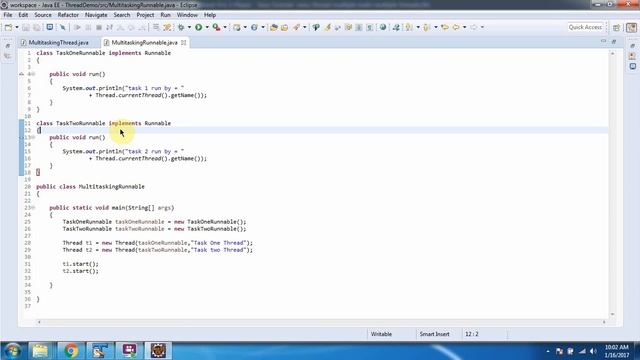Viewport: 640px width, 360px height.
Task: Click the volume speaker tray icon
Action: [593, 351]
